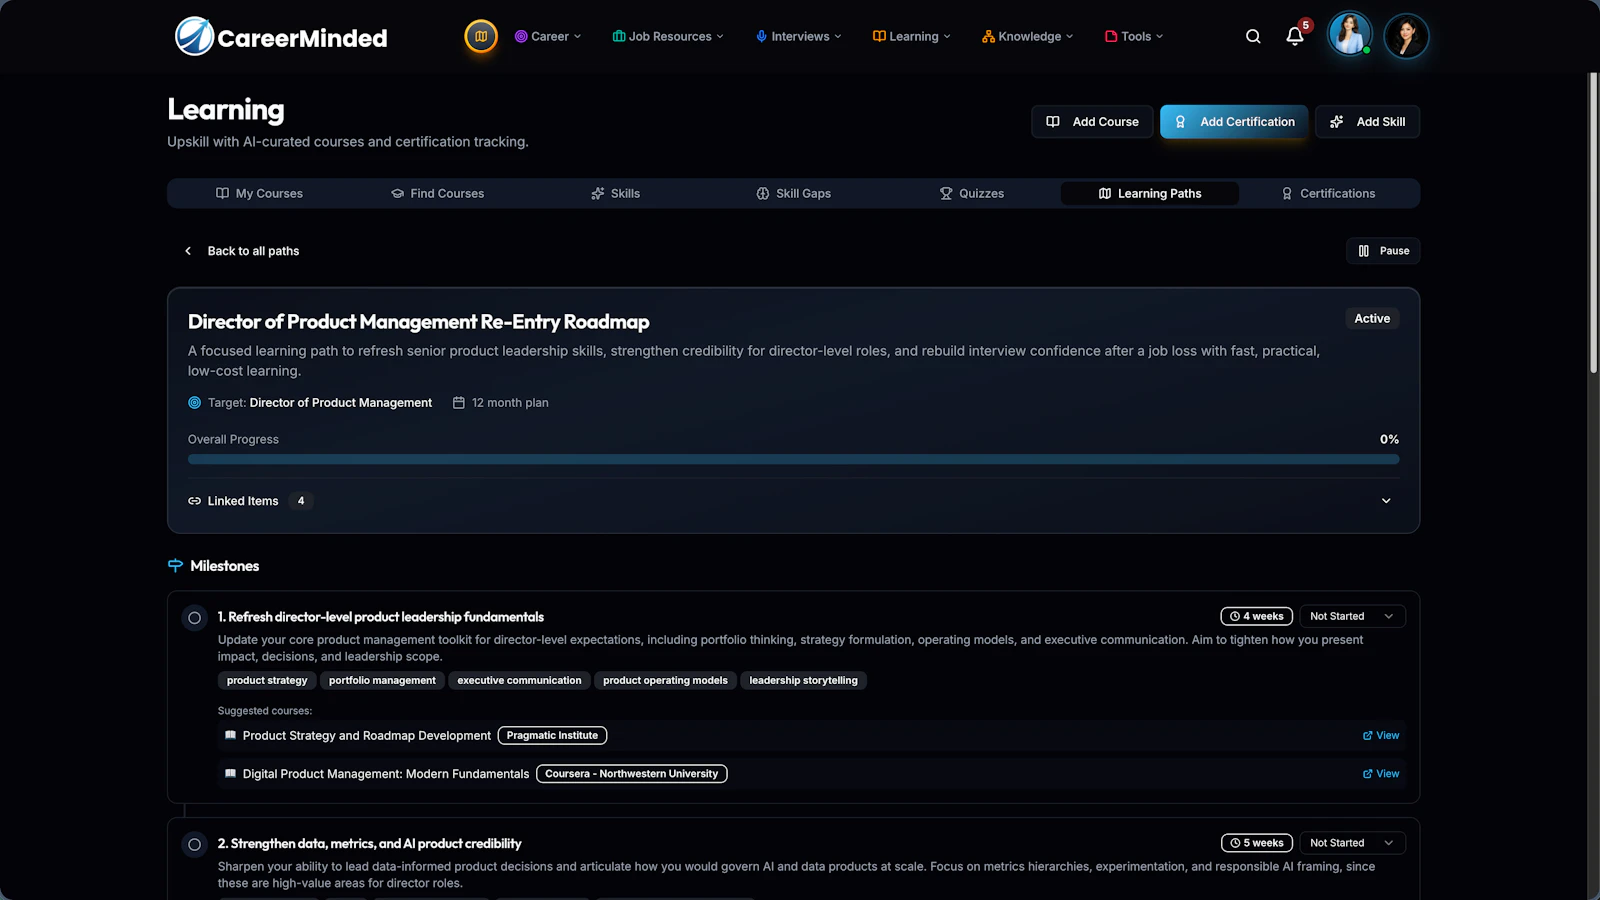View Digital Product Management course
The width and height of the screenshot is (1600, 900).
(1381, 773)
